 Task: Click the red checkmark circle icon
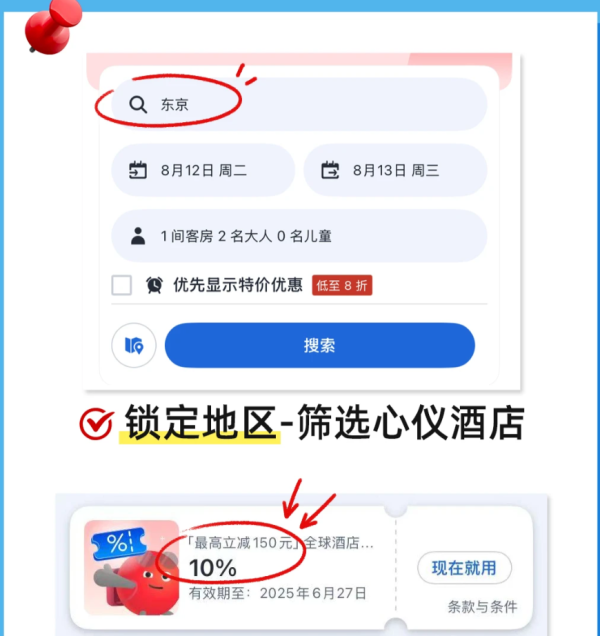(x=97, y=424)
